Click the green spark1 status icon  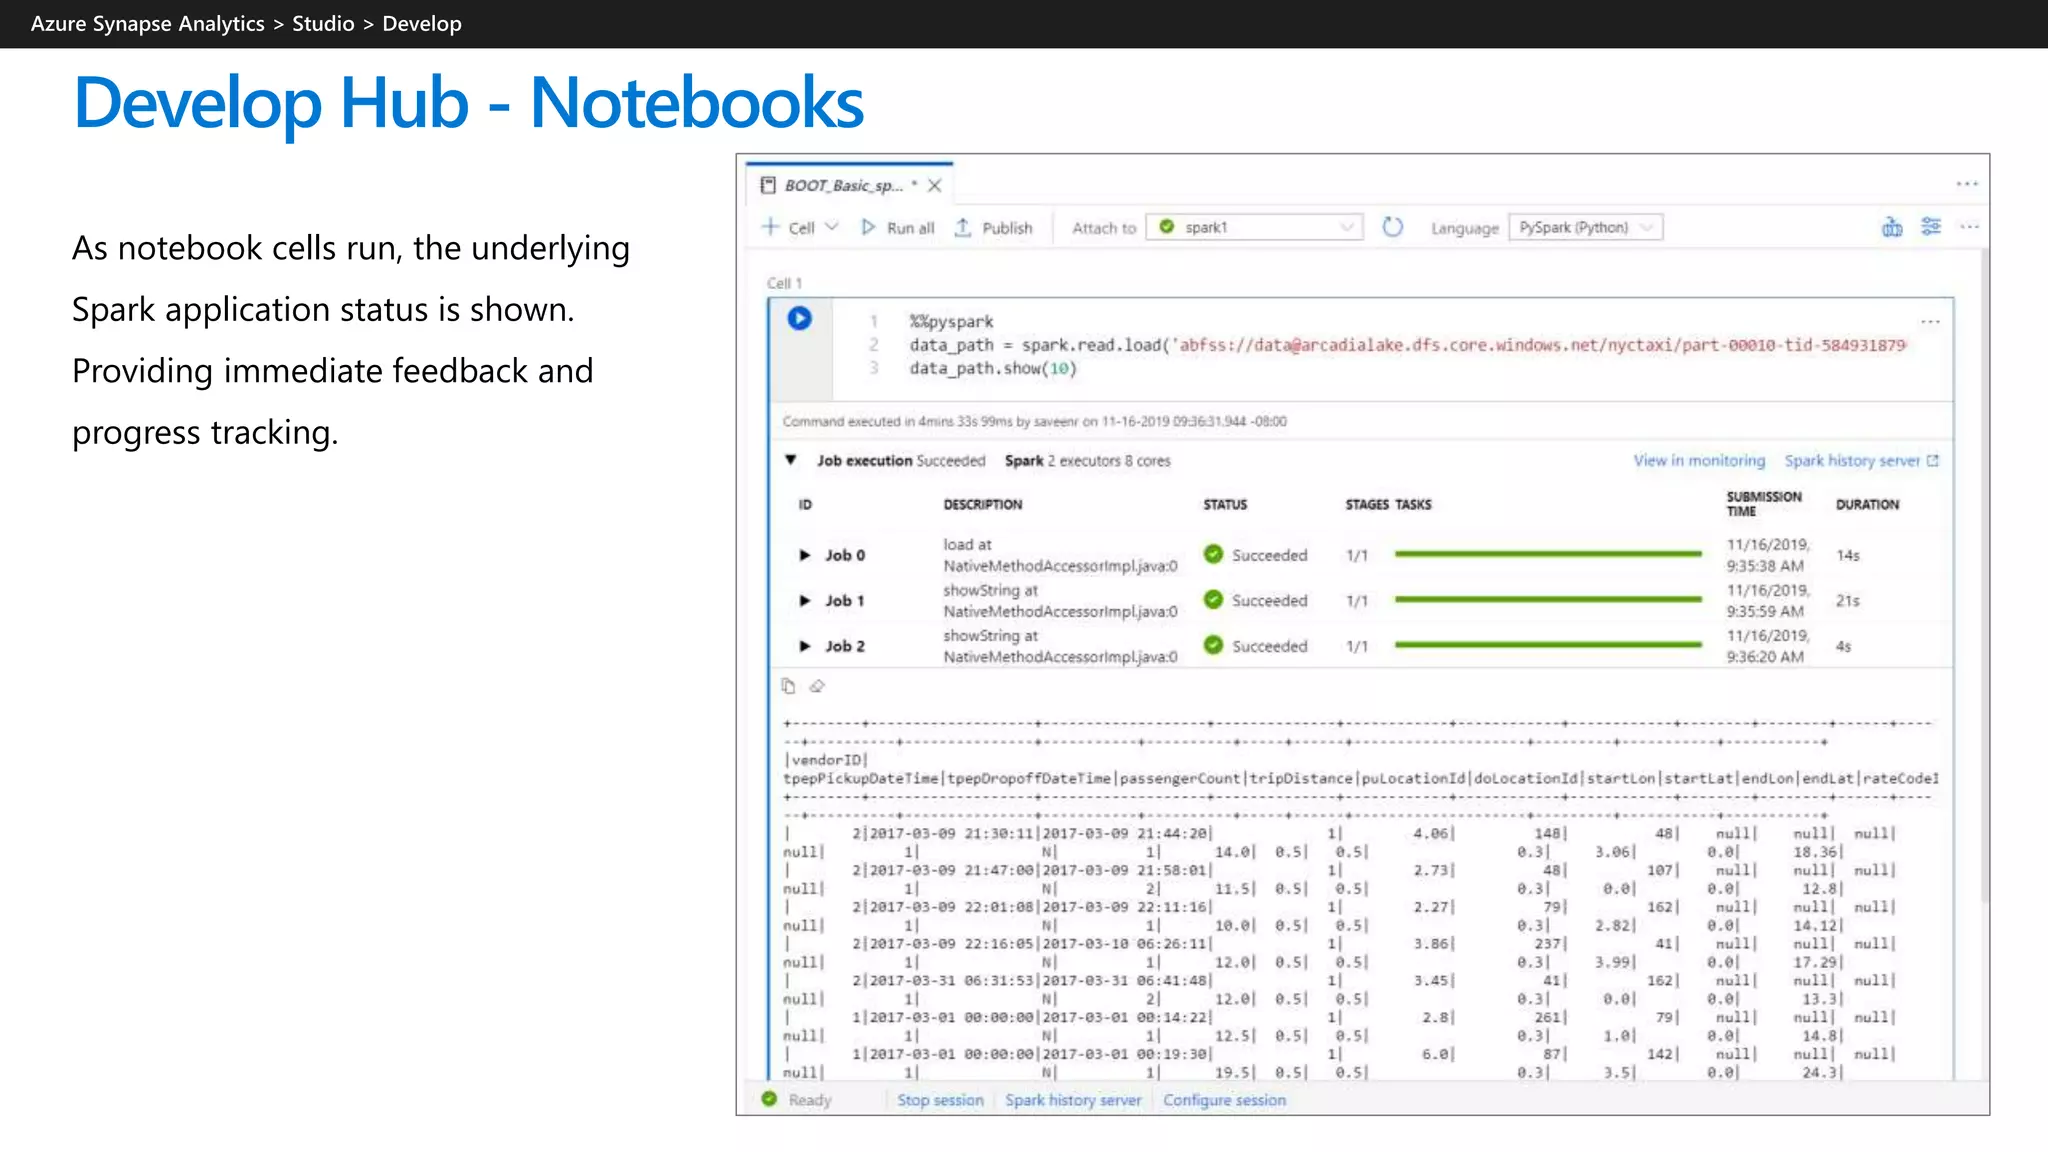(x=1166, y=227)
